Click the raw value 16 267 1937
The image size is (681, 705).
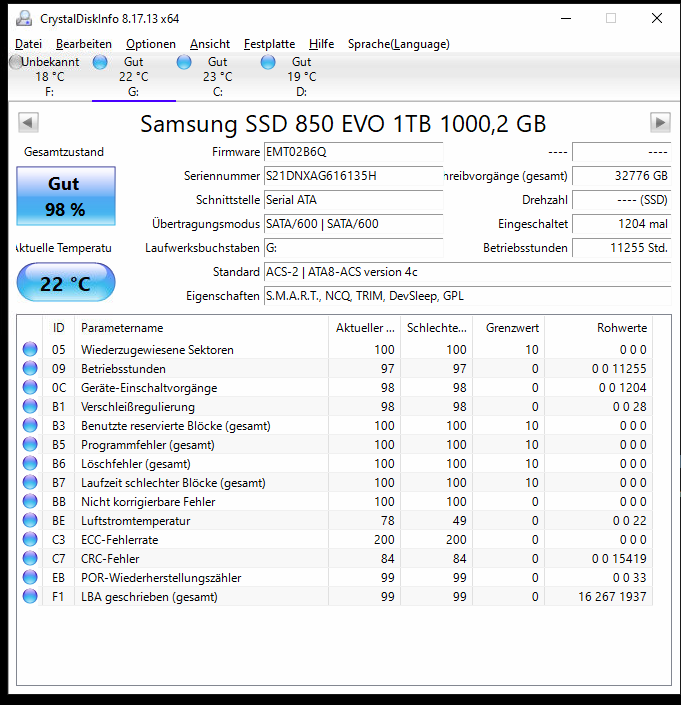coord(612,597)
